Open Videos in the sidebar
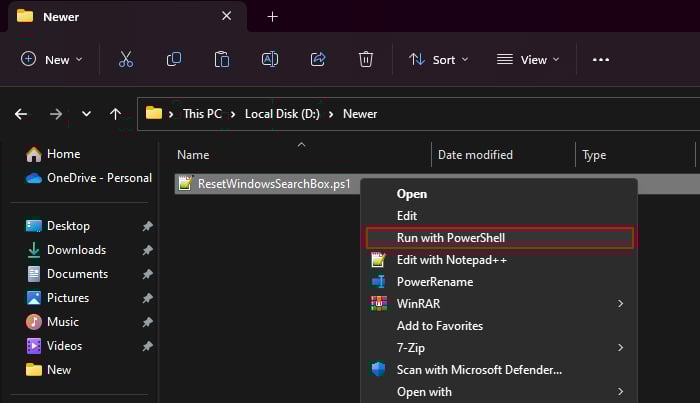The image size is (700, 403). pyautogui.click(x=54, y=346)
